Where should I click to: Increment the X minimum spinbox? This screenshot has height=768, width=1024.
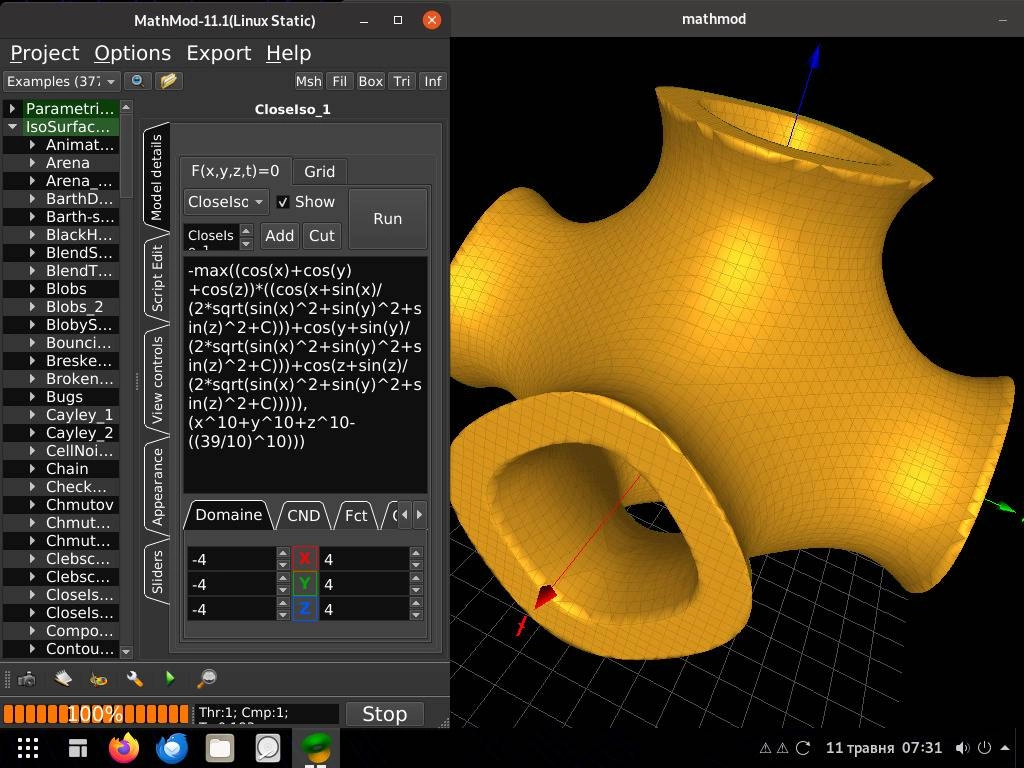click(283, 553)
